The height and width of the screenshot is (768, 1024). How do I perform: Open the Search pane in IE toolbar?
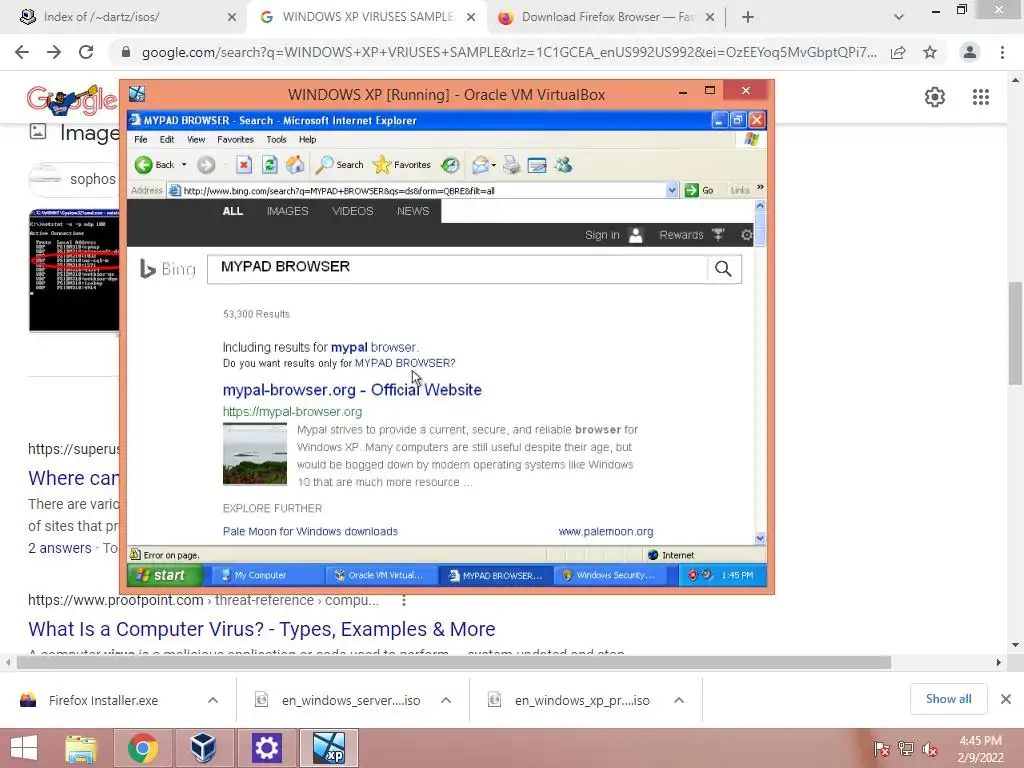click(339, 165)
